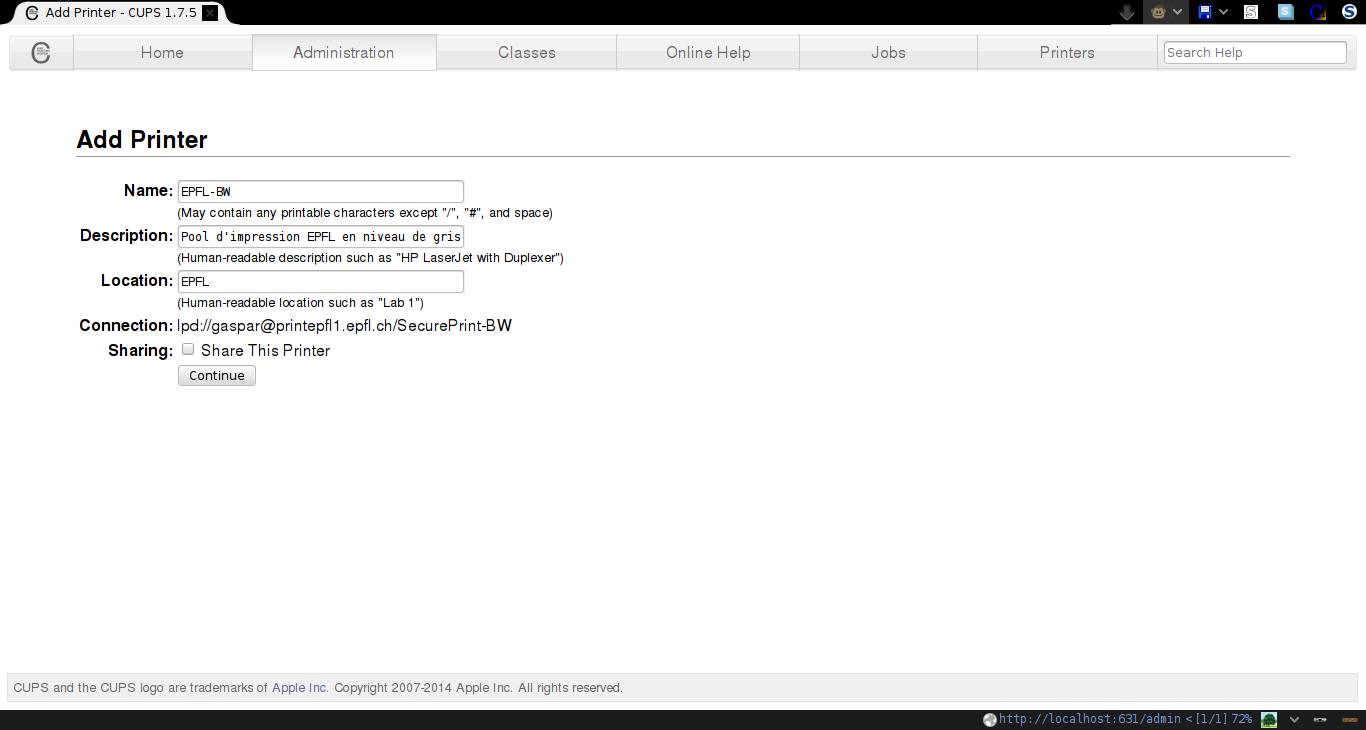The height and width of the screenshot is (730, 1366).
Task: Focus the Search Help input field
Action: point(1255,53)
